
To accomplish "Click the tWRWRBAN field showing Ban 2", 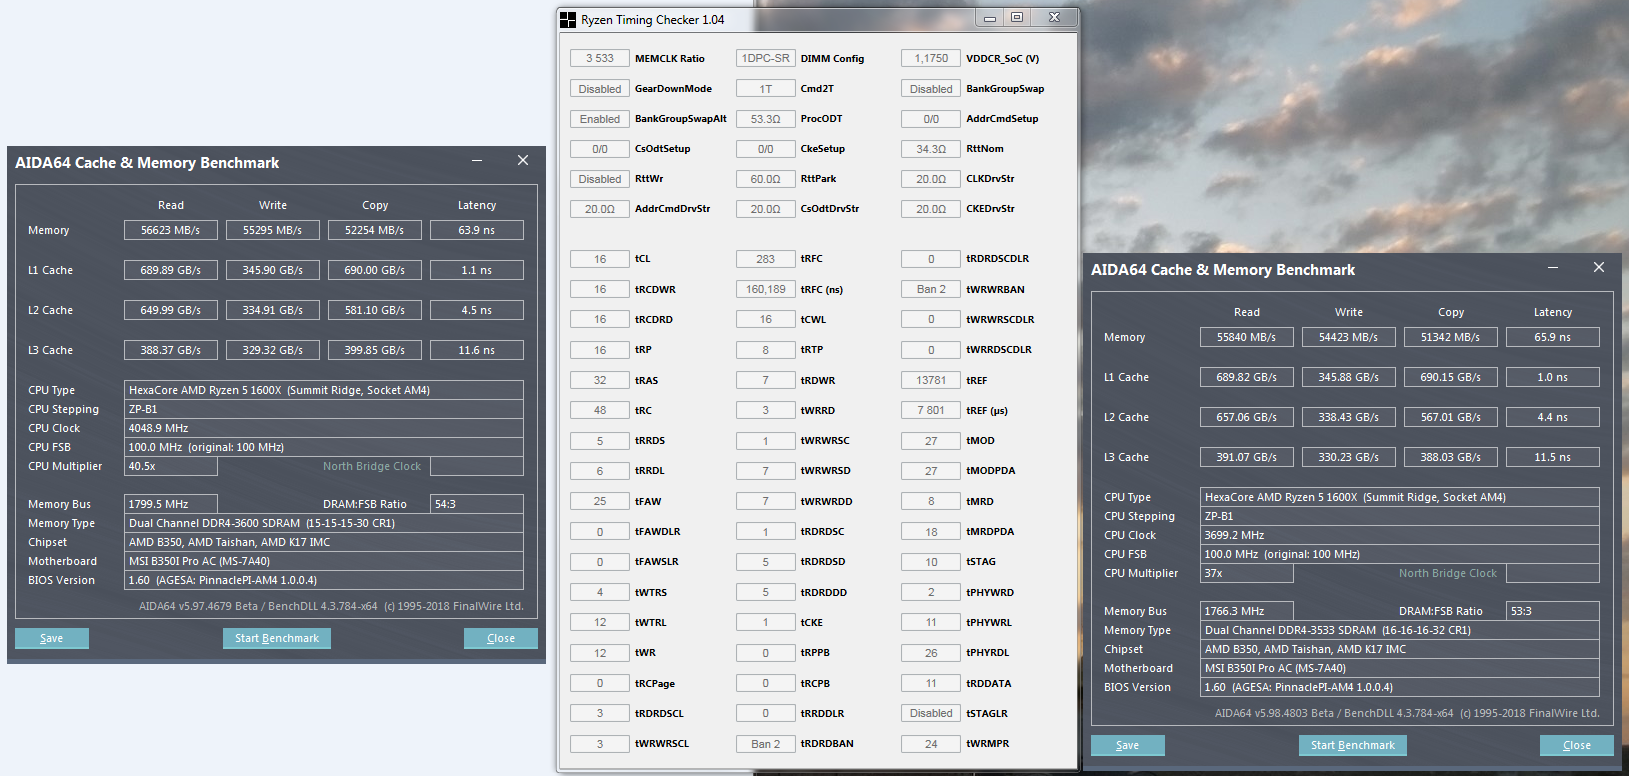I will click(931, 289).
